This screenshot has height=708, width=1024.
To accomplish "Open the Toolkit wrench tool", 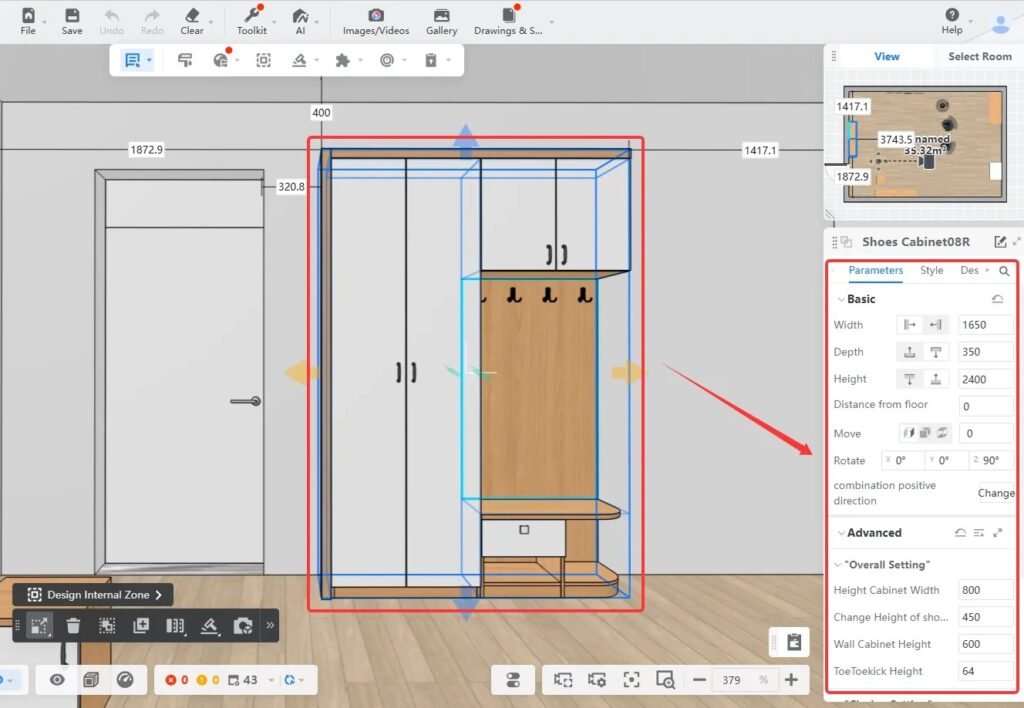I will tap(251, 21).
